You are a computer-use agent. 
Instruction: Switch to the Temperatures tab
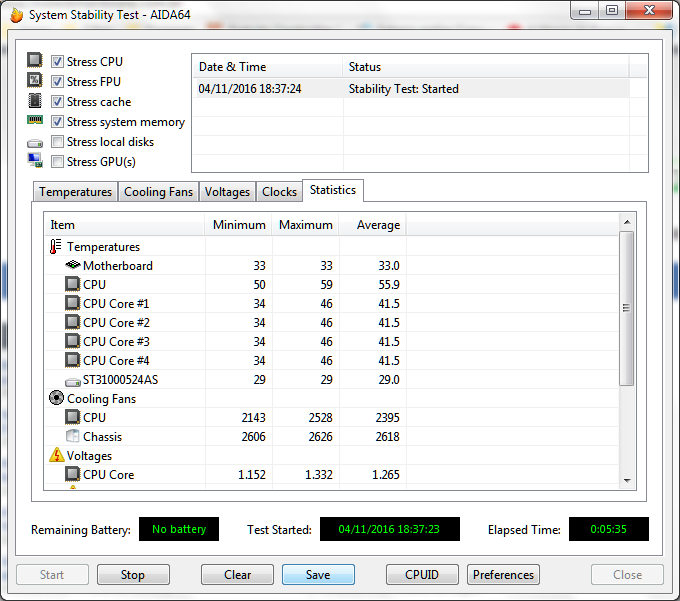(75, 192)
